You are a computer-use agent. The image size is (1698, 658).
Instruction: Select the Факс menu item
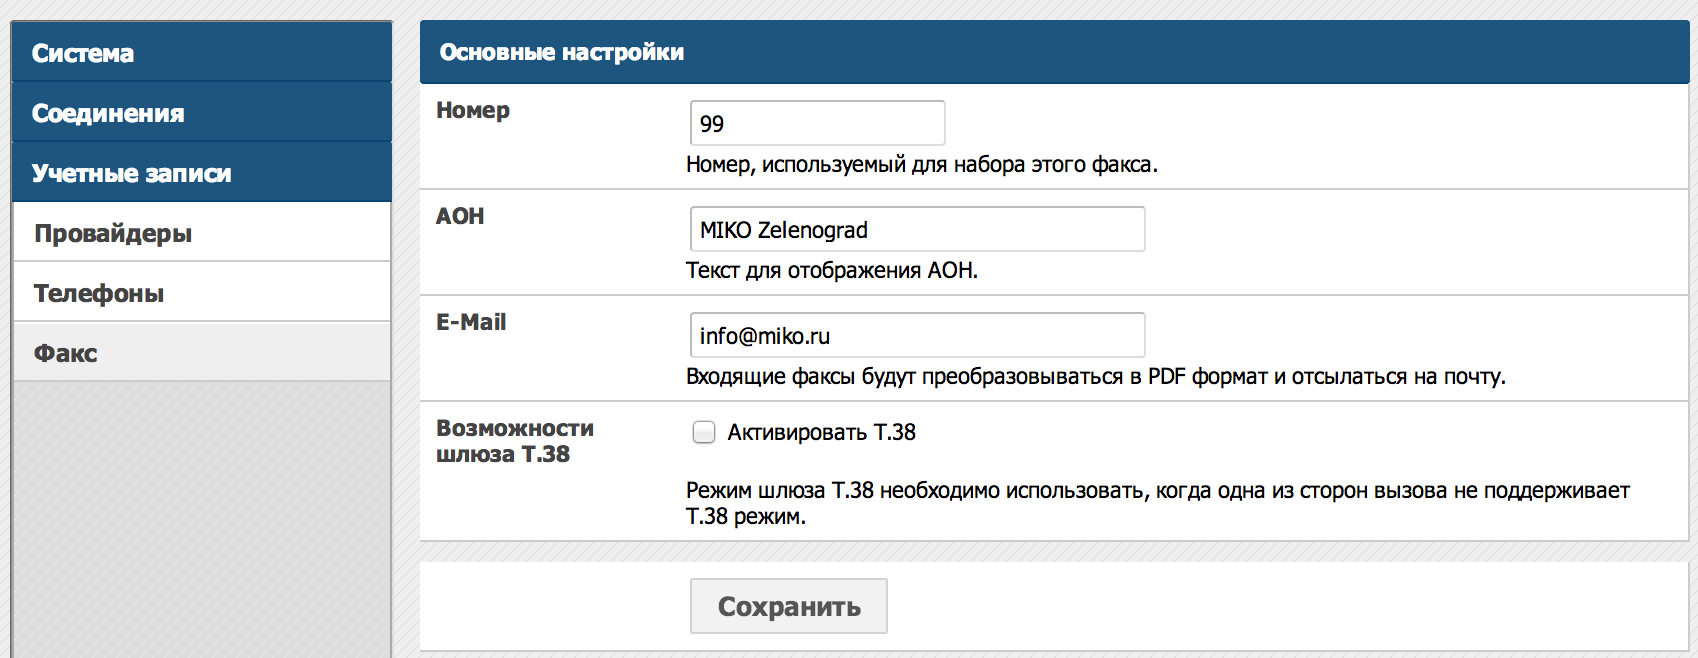point(201,352)
